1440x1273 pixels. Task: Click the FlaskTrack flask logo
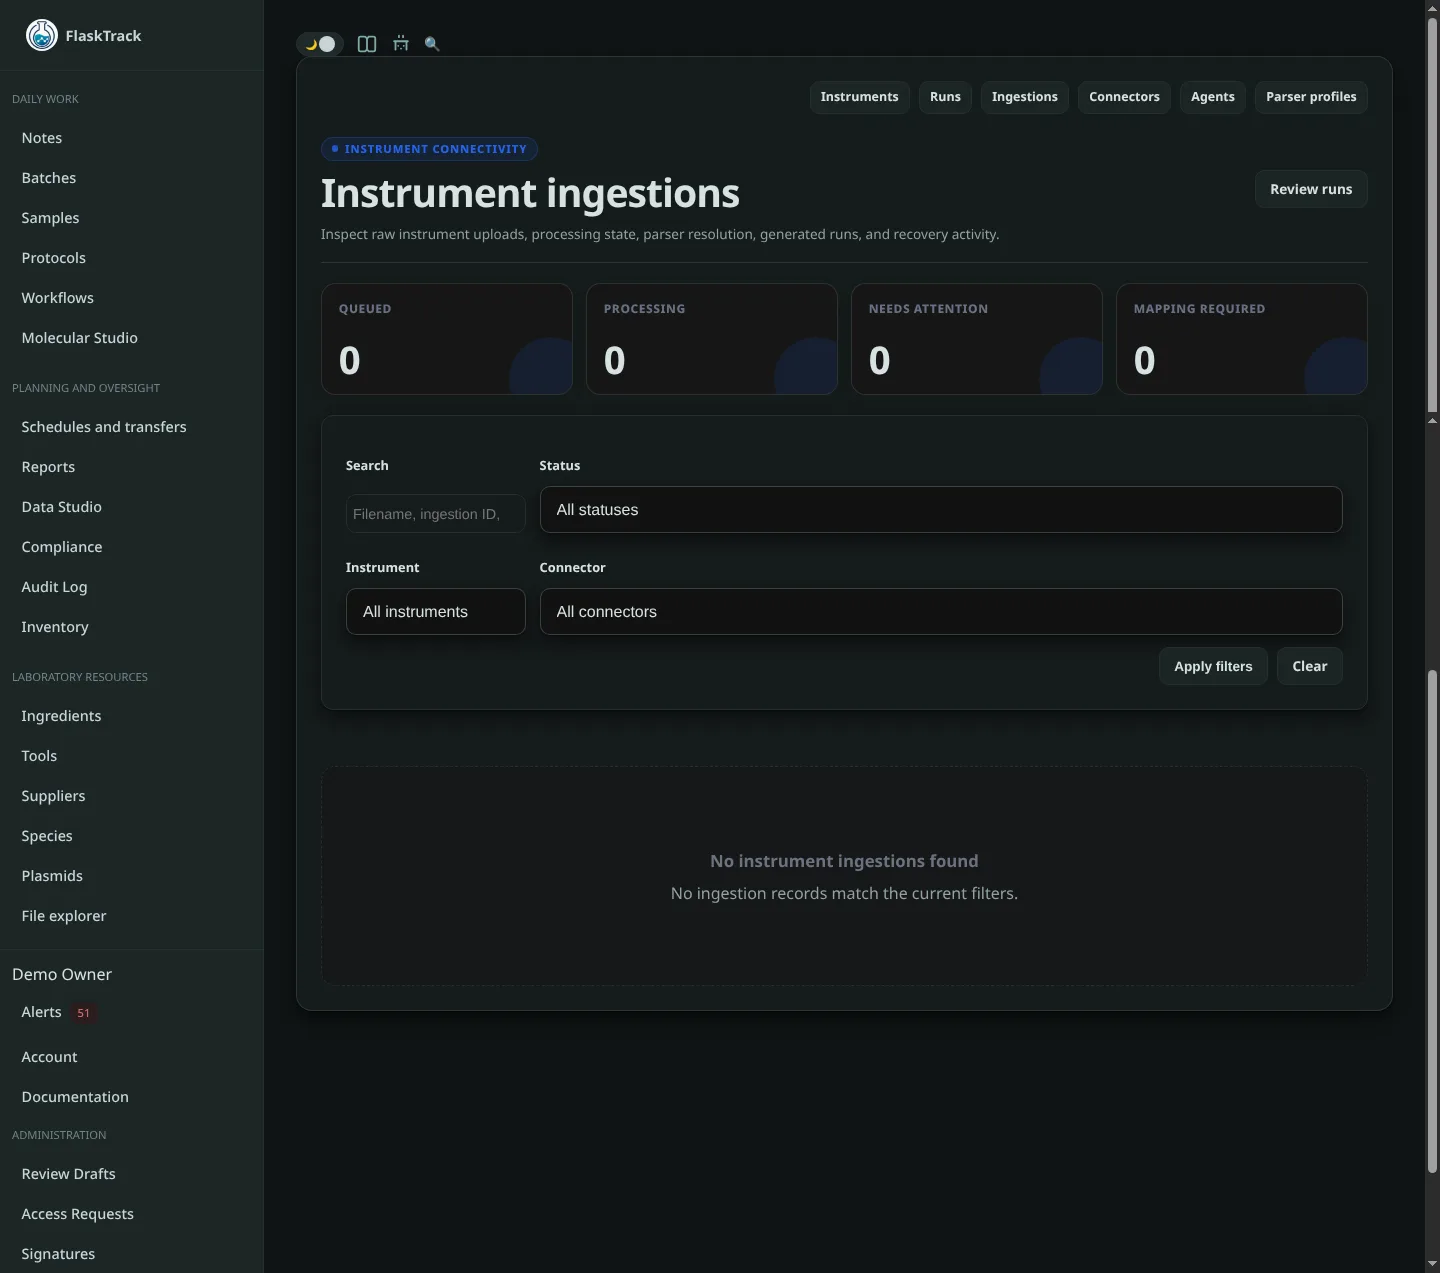point(42,35)
